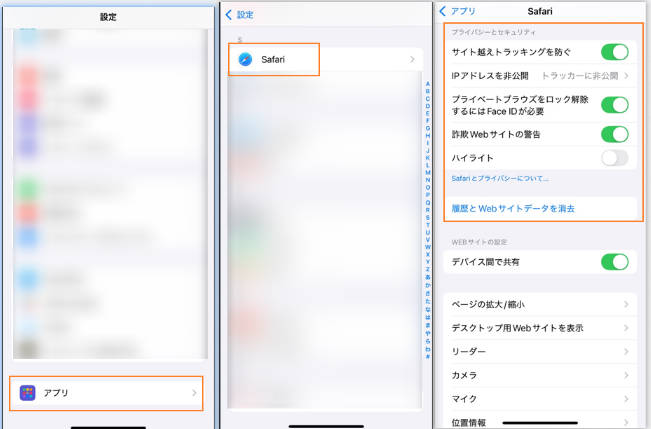Screen dimensions: 651x429
Task: Jump to letter M in index bar
Action: (428, 172)
